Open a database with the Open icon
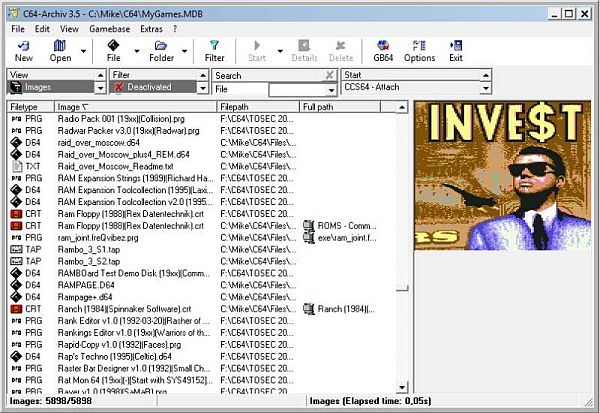Screen dimensions: 600x413 60,46
